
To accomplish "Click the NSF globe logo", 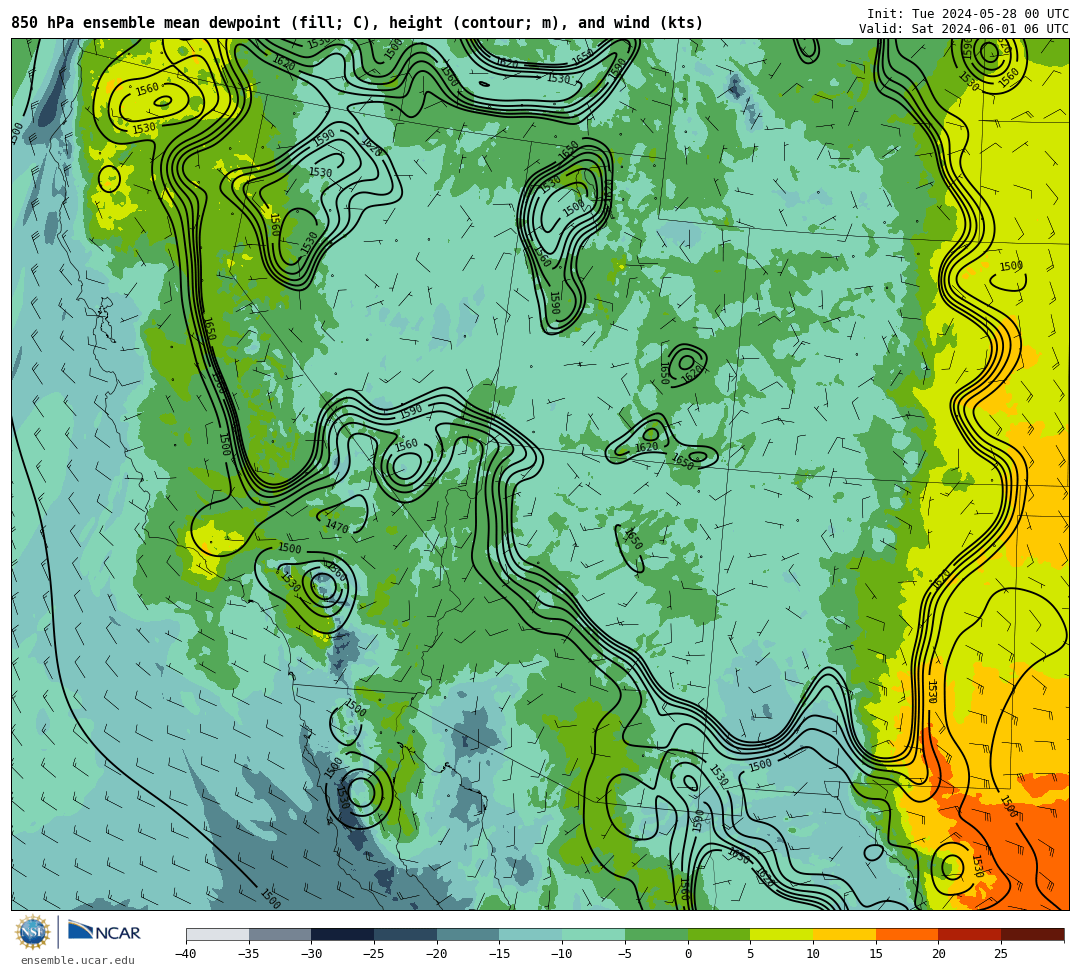I will [32, 932].
